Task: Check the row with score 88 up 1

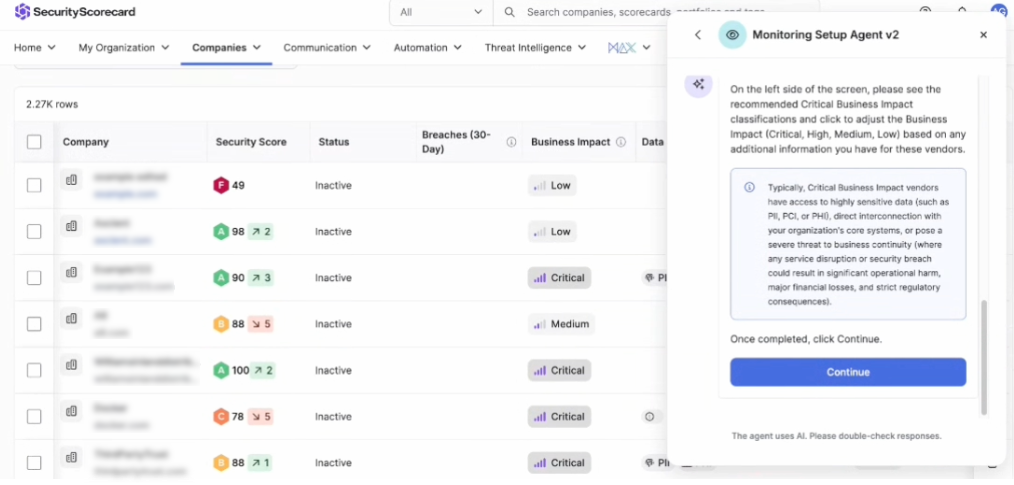Action: (34, 463)
